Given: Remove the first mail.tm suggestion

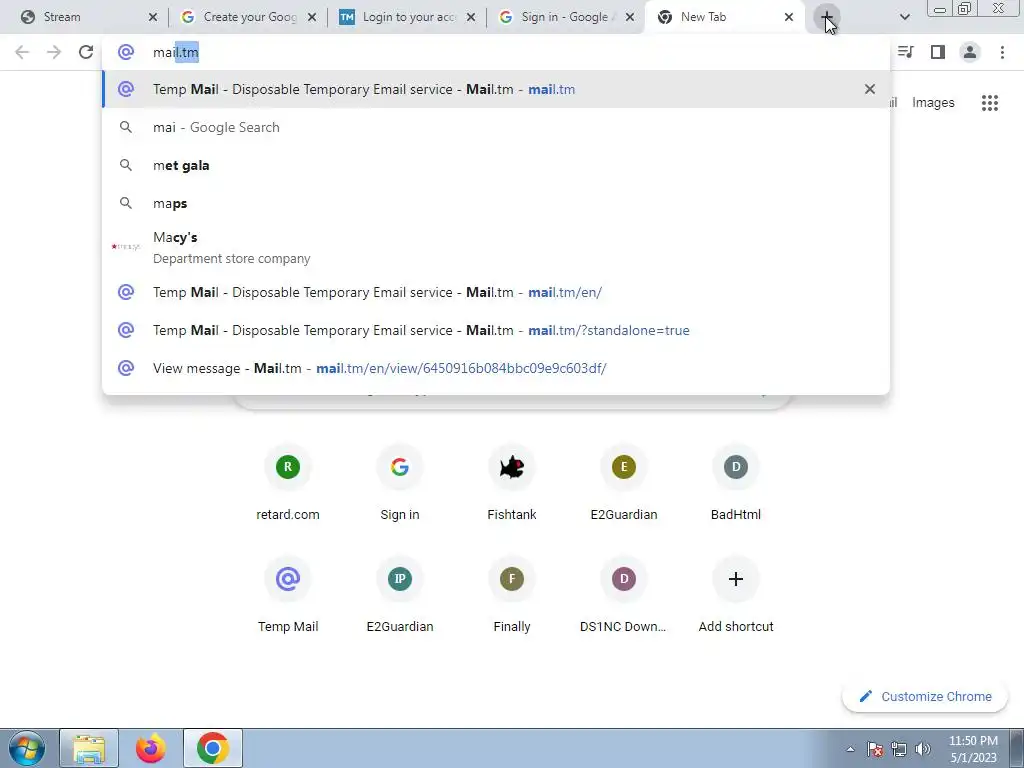Looking at the screenshot, I should click(870, 89).
